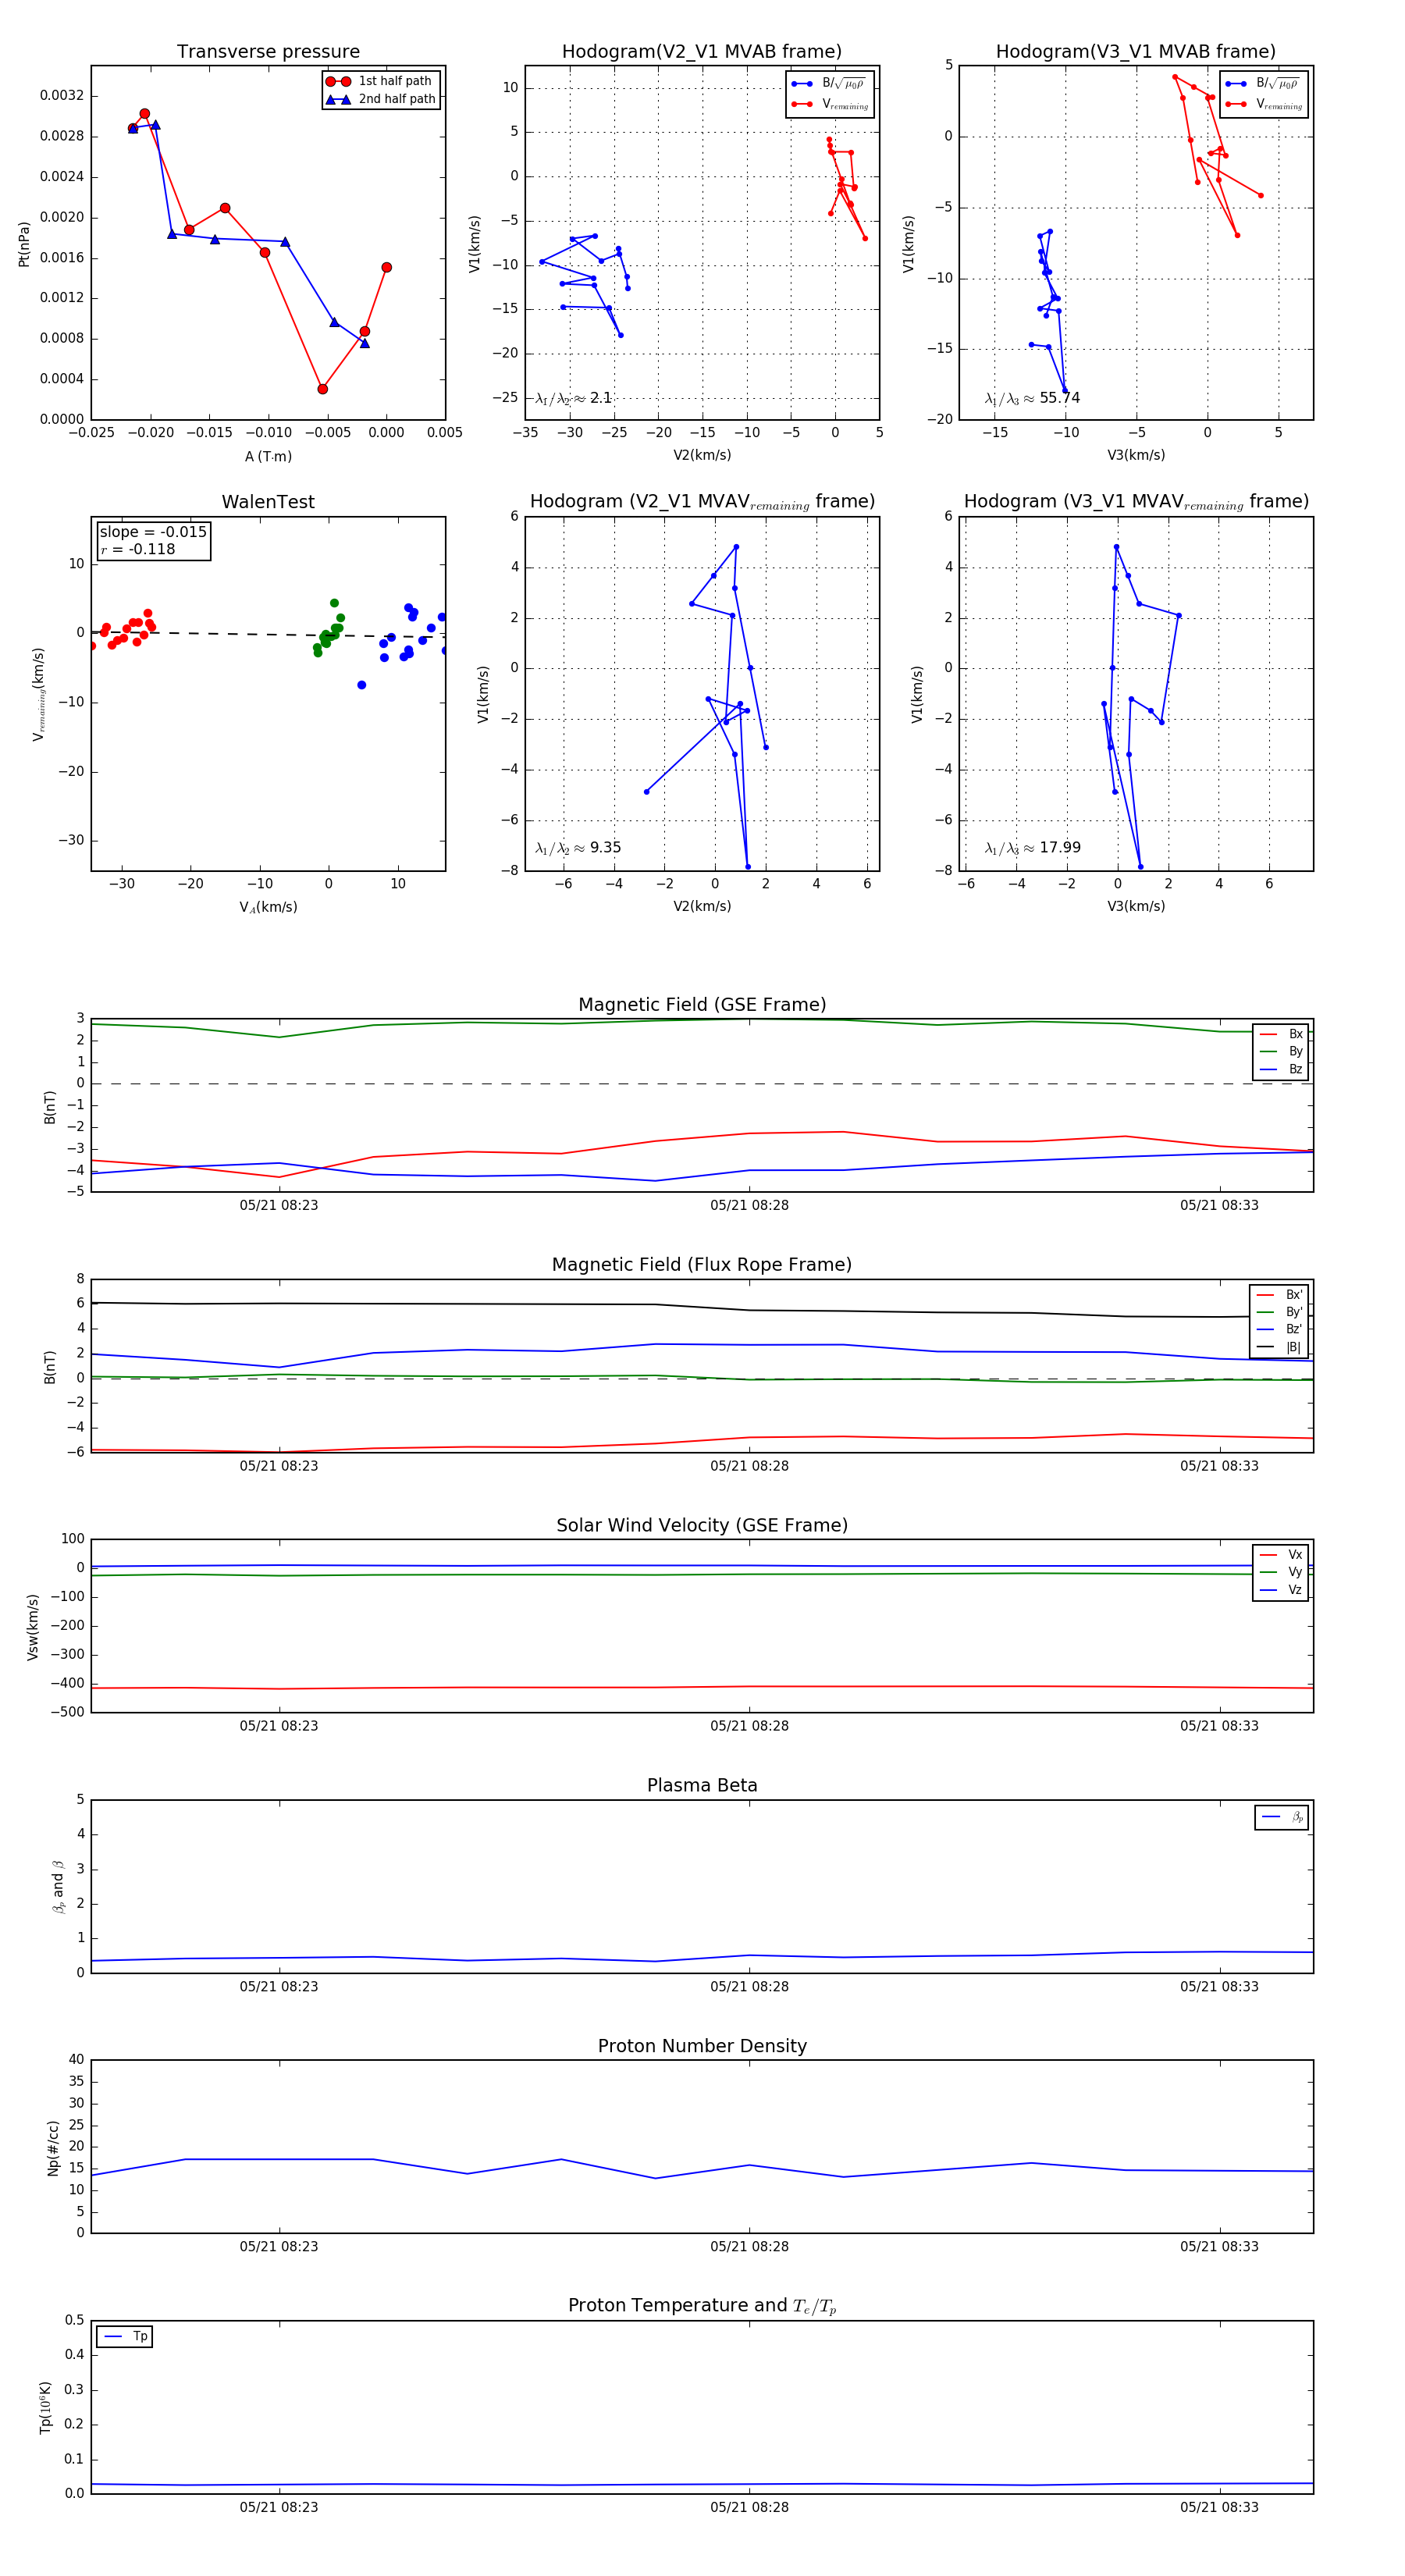Select Vremaining legend entry in V3_V1 MVAB hodogram
Image resolution: width=1405 pixels, height=2576 pixels.
1264,104
